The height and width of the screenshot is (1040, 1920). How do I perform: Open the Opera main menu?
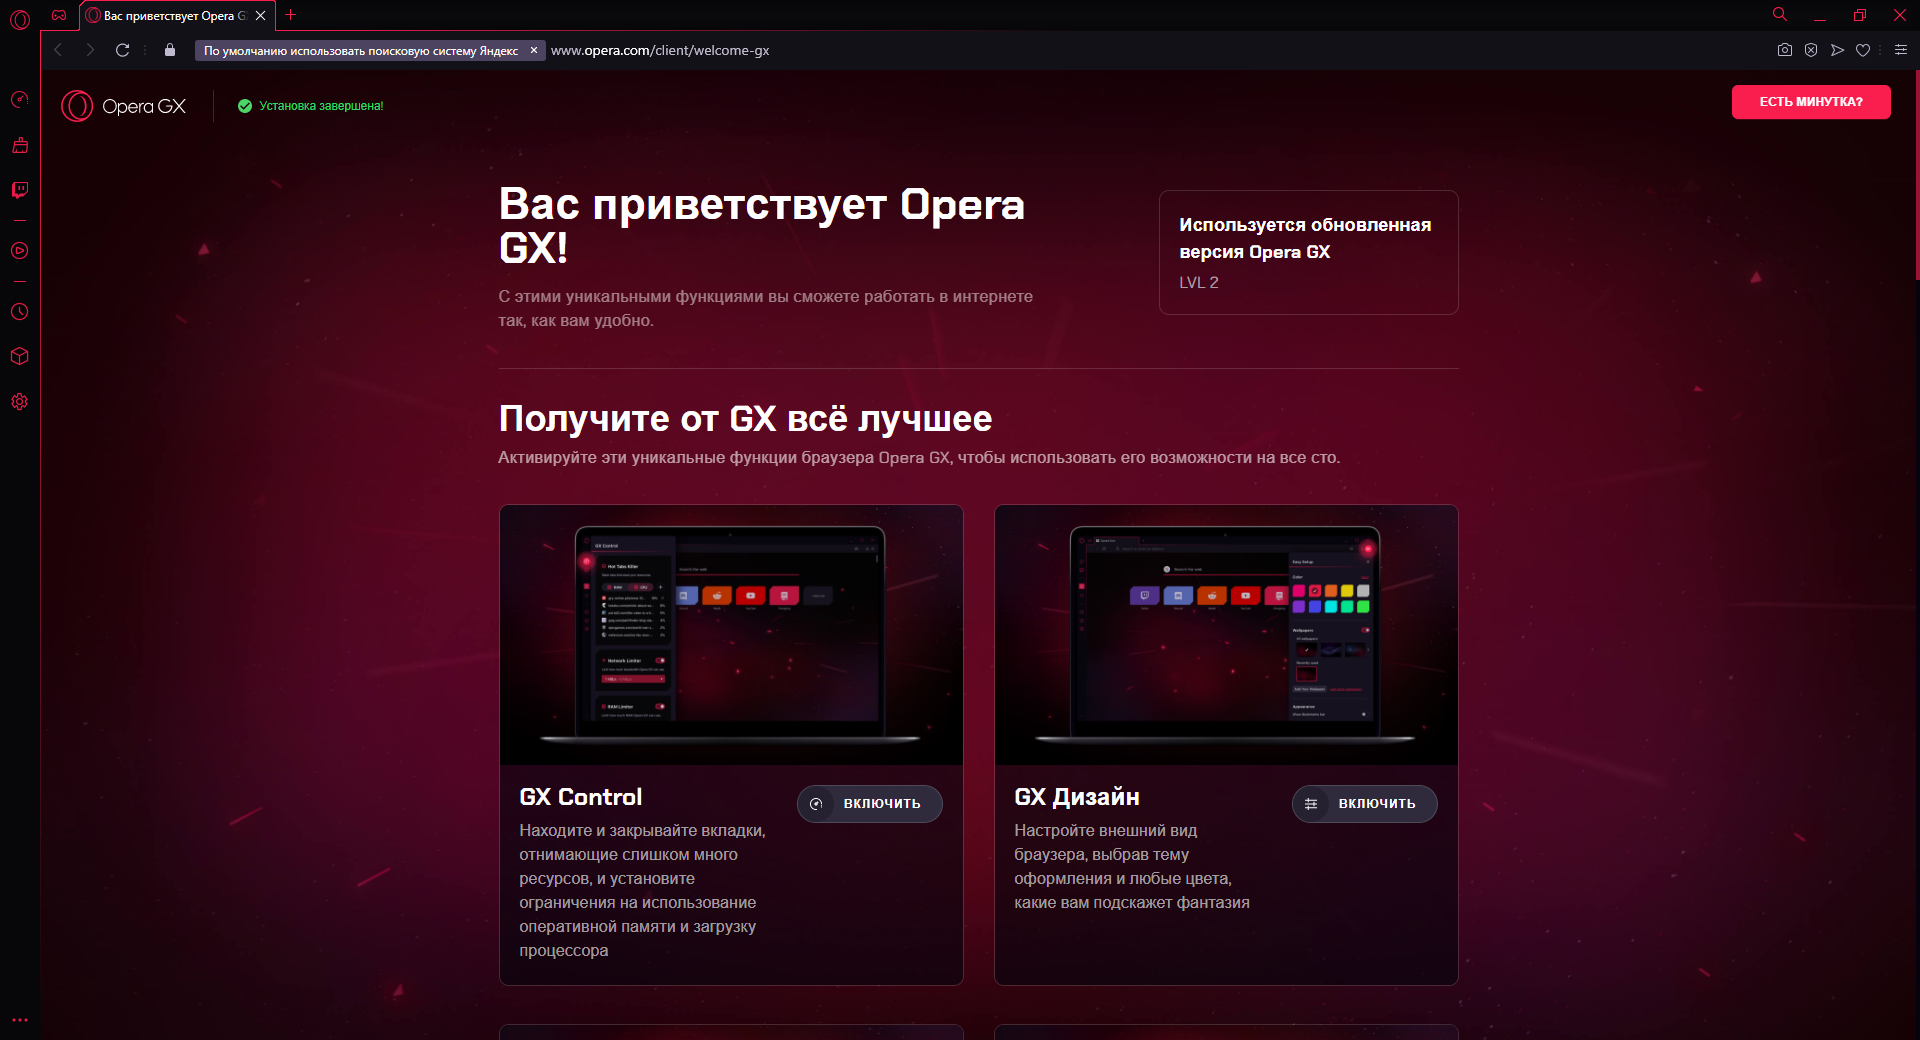(x=20, y=19)
